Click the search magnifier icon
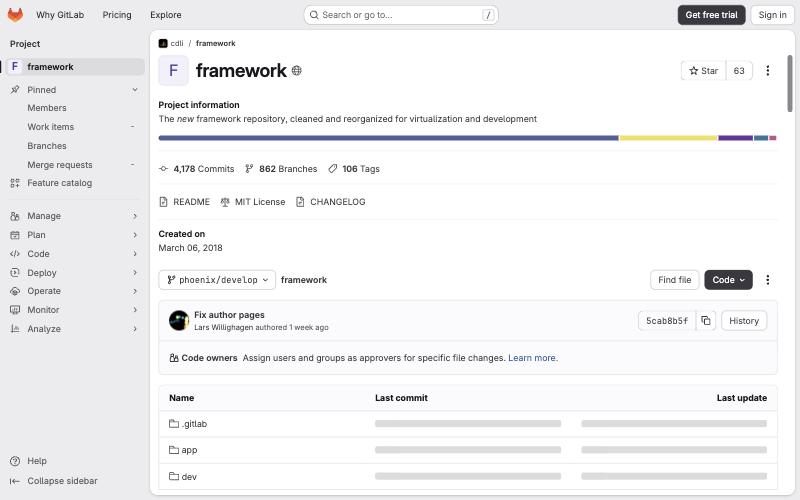This screenshot has width=800, height=500. 314,15
